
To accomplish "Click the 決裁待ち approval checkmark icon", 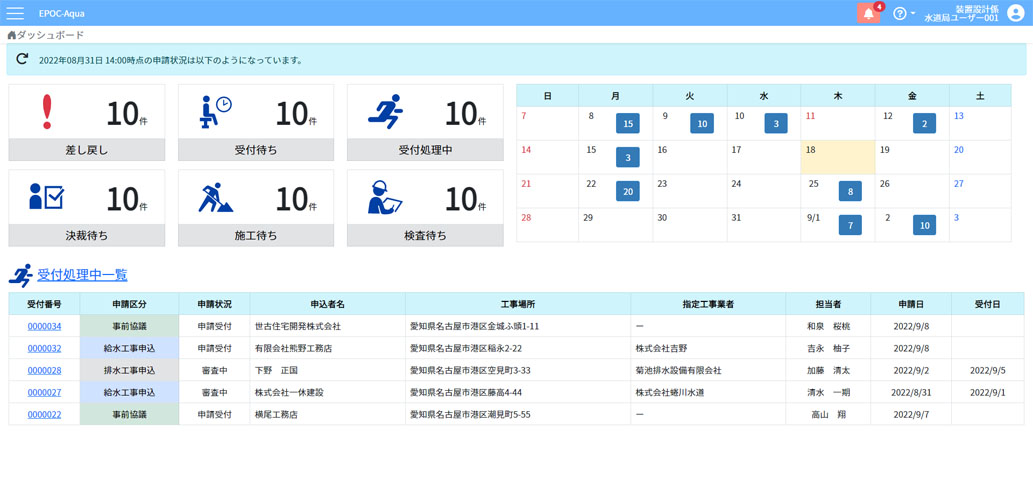I will 46,197.
